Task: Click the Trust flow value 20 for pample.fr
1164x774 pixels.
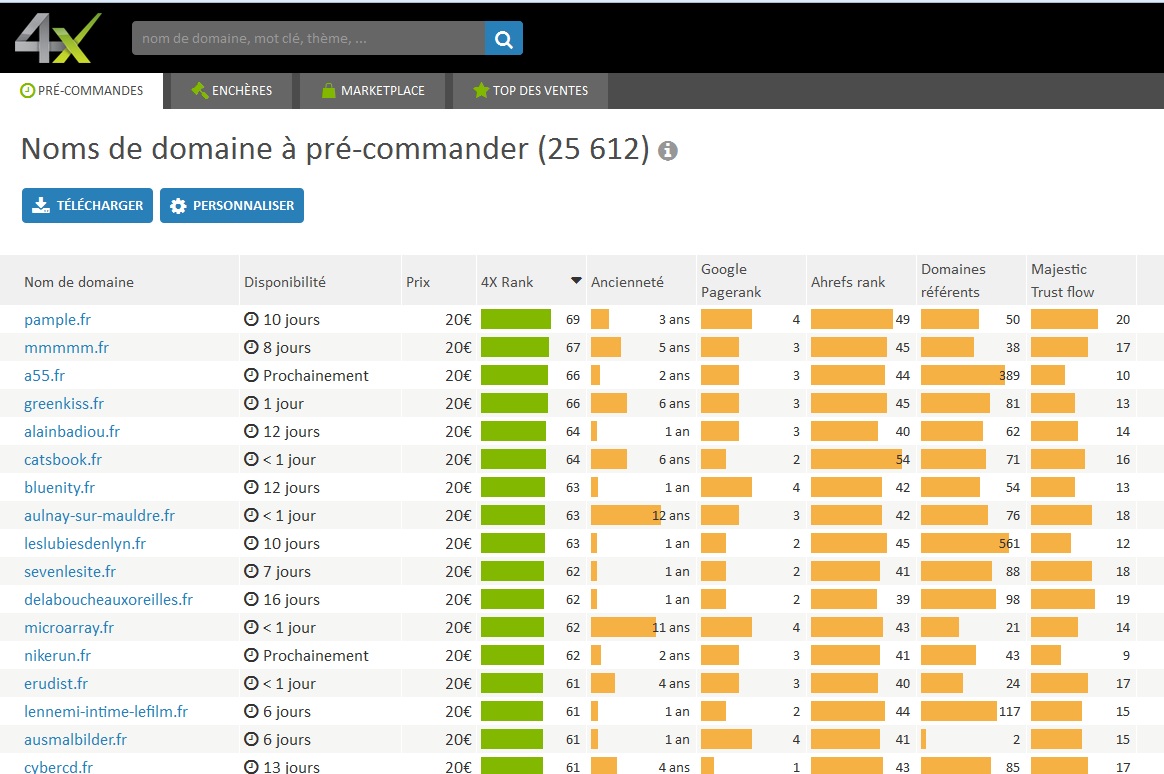Action: (x=1122, y=319)
